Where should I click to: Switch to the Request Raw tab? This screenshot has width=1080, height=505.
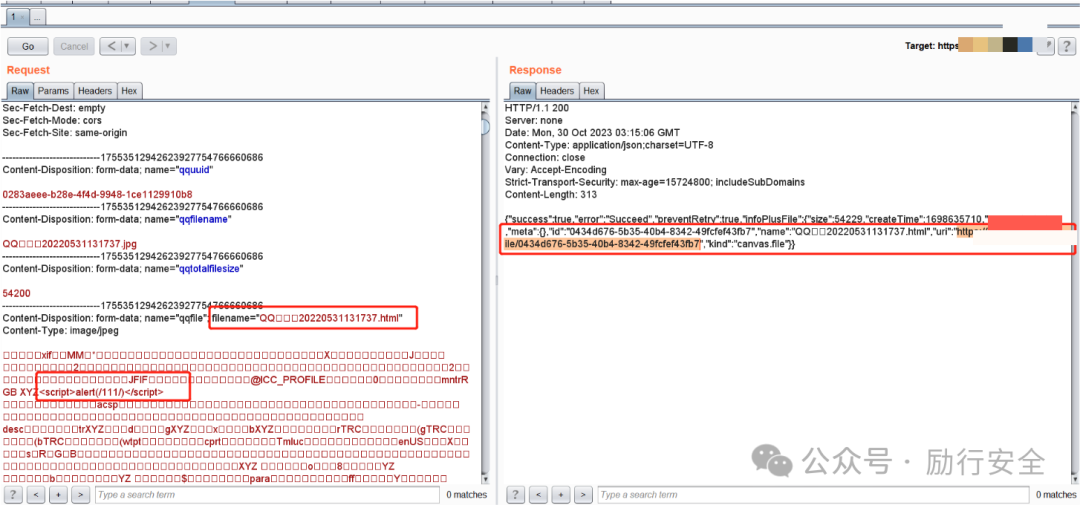pos(20,91)
